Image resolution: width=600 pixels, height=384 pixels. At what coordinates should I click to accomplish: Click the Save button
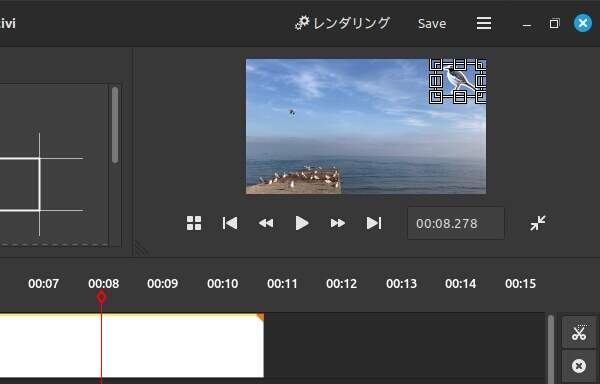432,24
